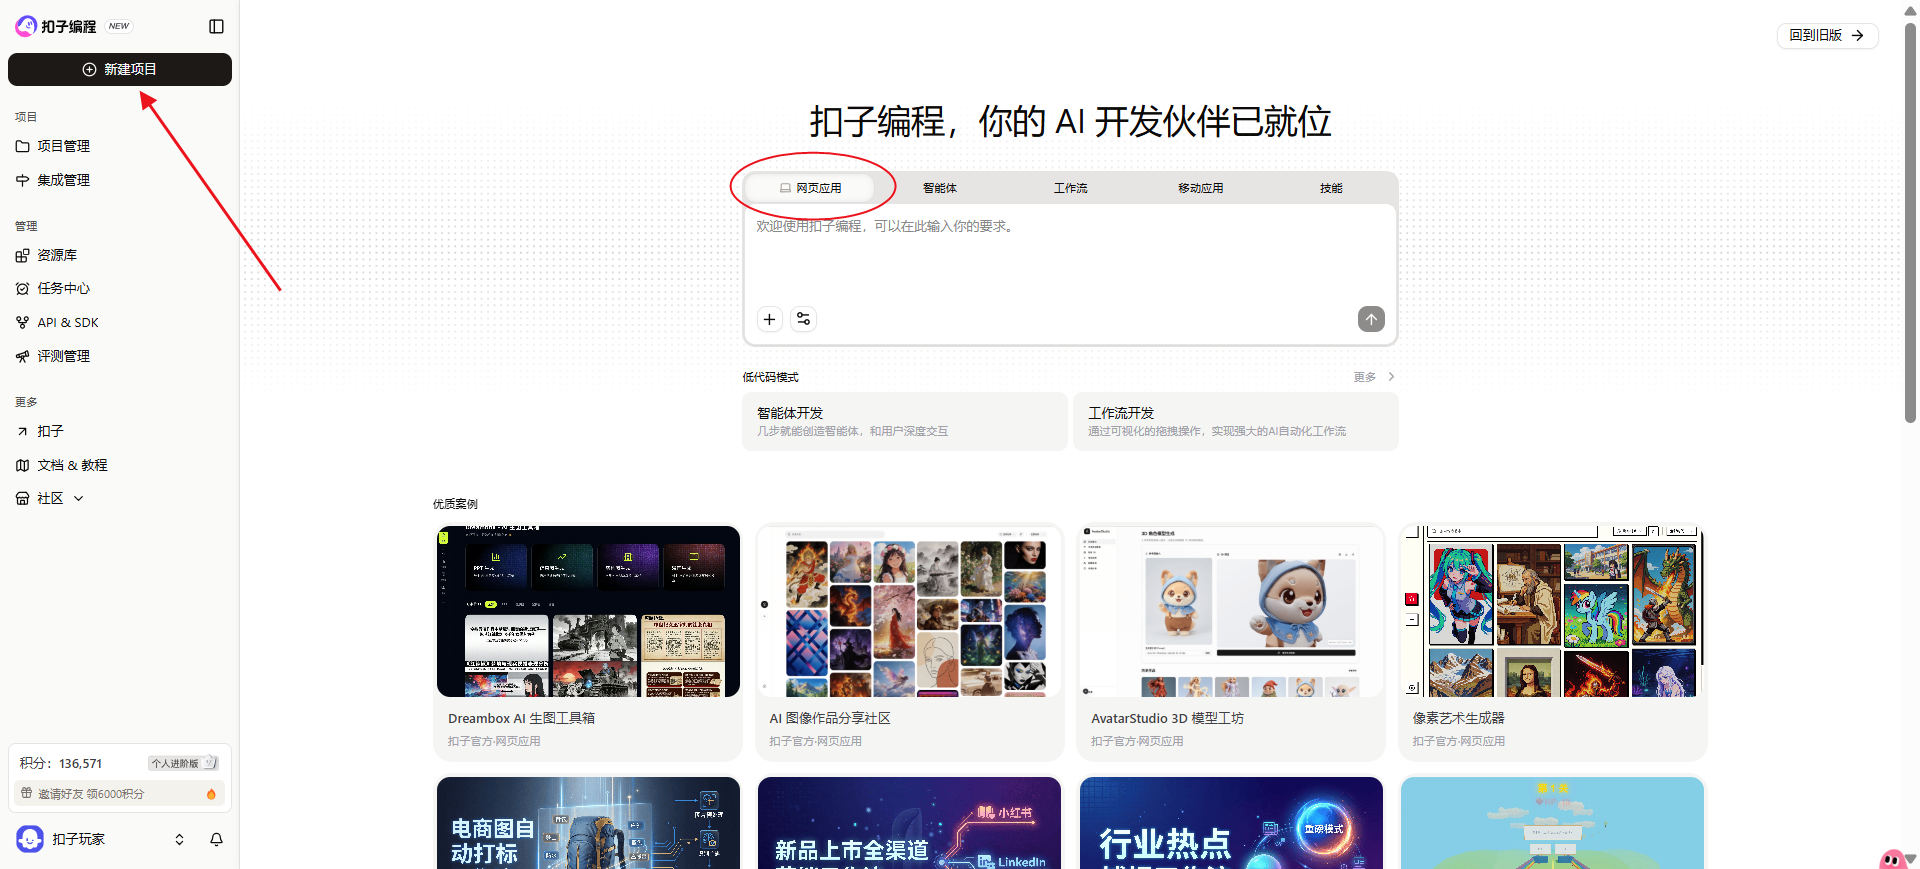Open the prompt settings sliders icon
This screenshot has height=869, width=1920.
coord(803,319)
